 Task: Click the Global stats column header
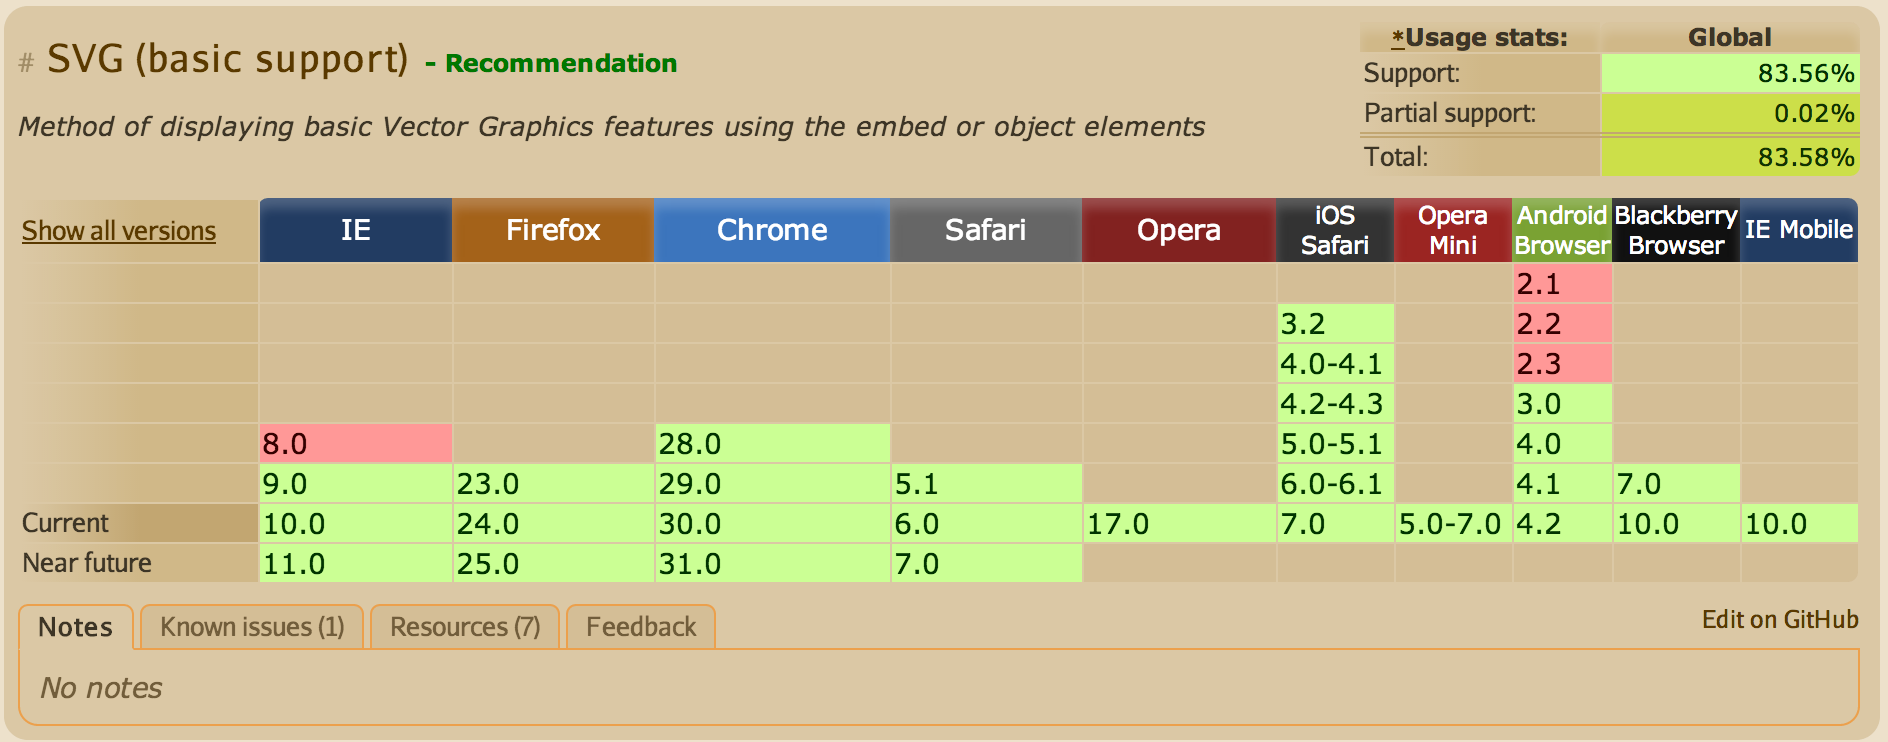coord(1730,38)
